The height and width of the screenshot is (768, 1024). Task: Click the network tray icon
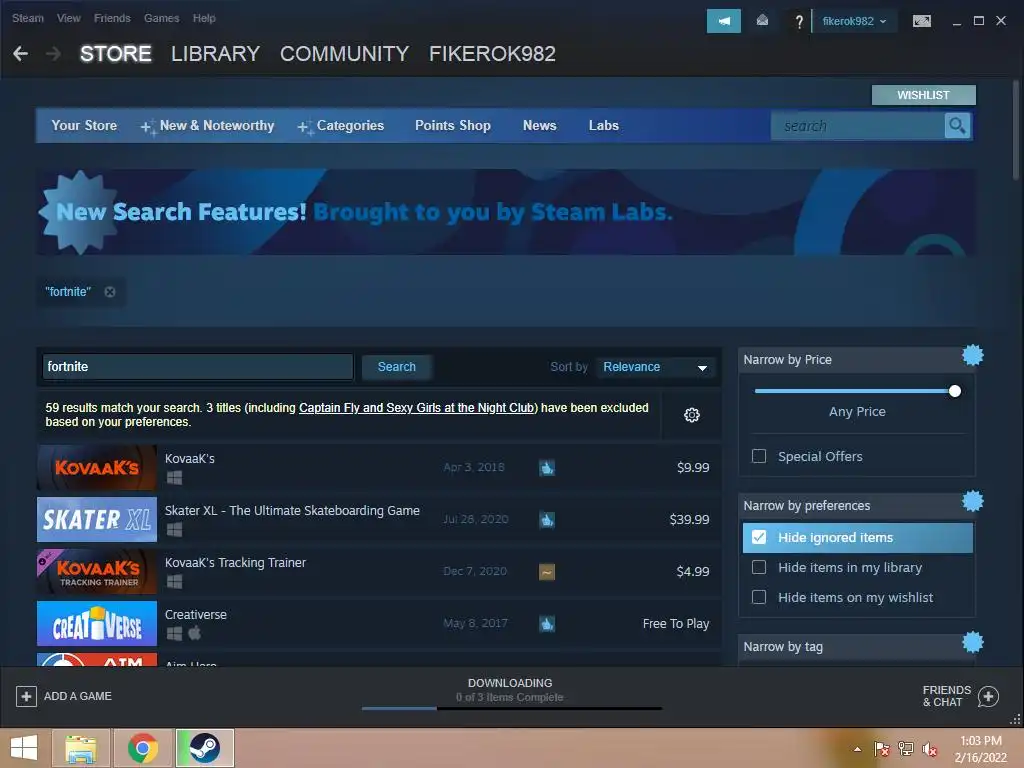pyautogui.click(x=905, y=749)
